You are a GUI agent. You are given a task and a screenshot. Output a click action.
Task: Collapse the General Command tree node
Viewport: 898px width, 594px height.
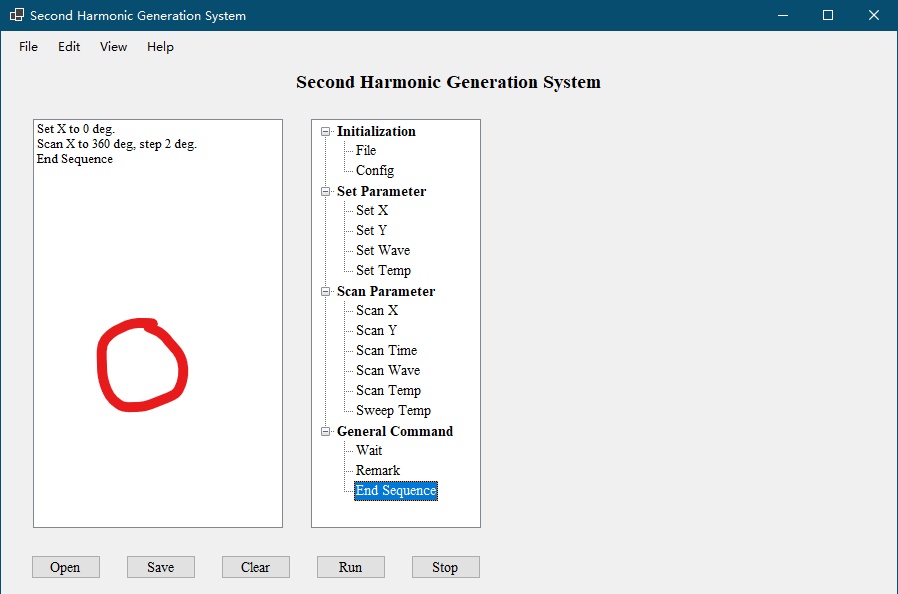pos(325,431)
